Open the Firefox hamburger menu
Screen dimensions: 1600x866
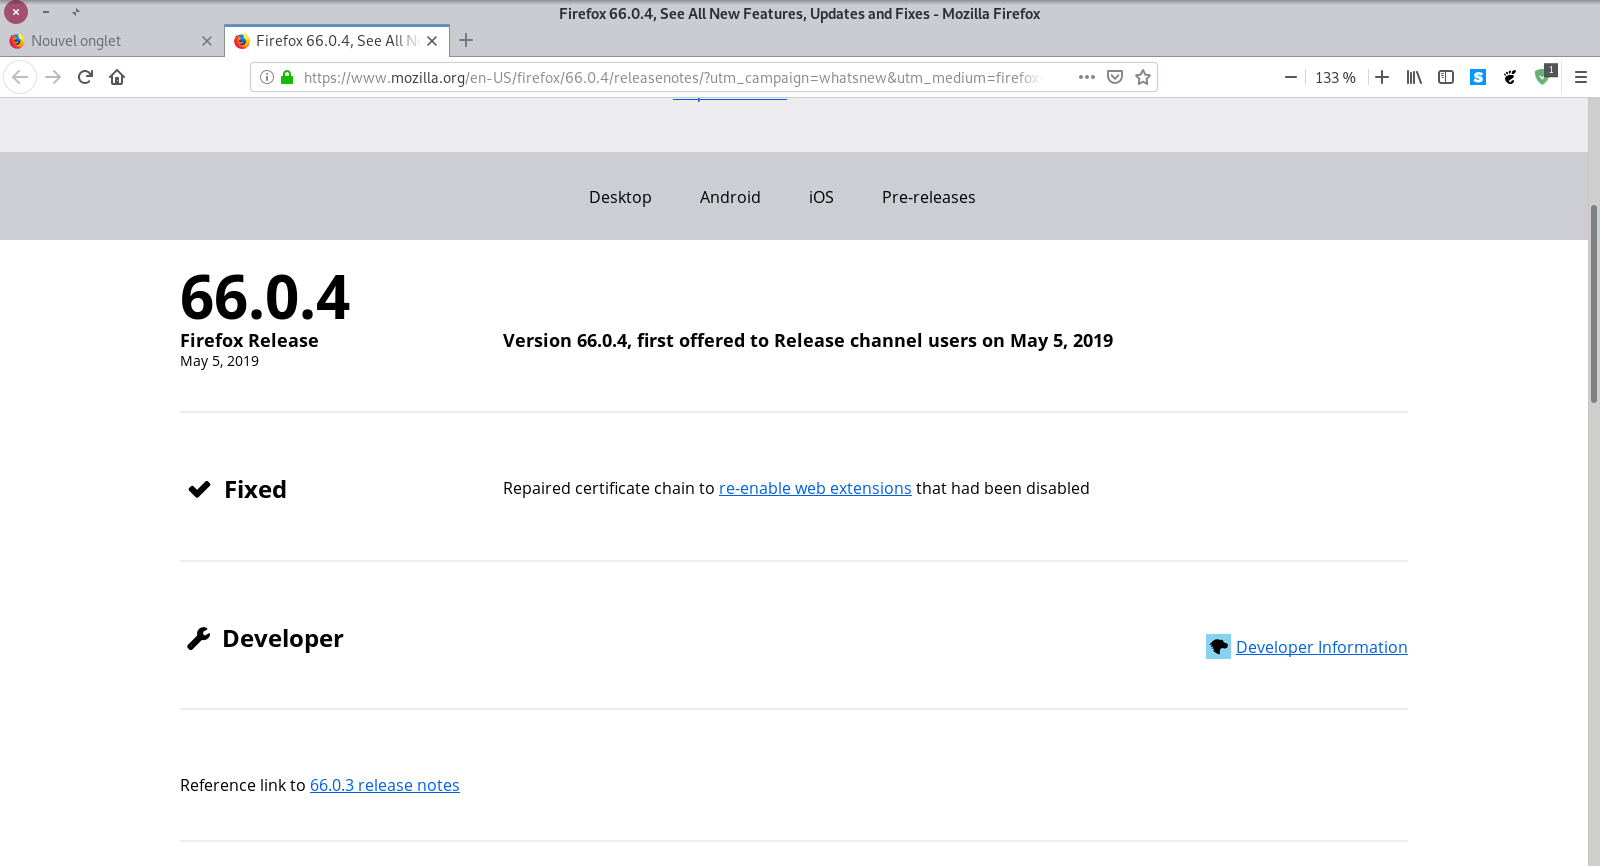coord(1581,77)
